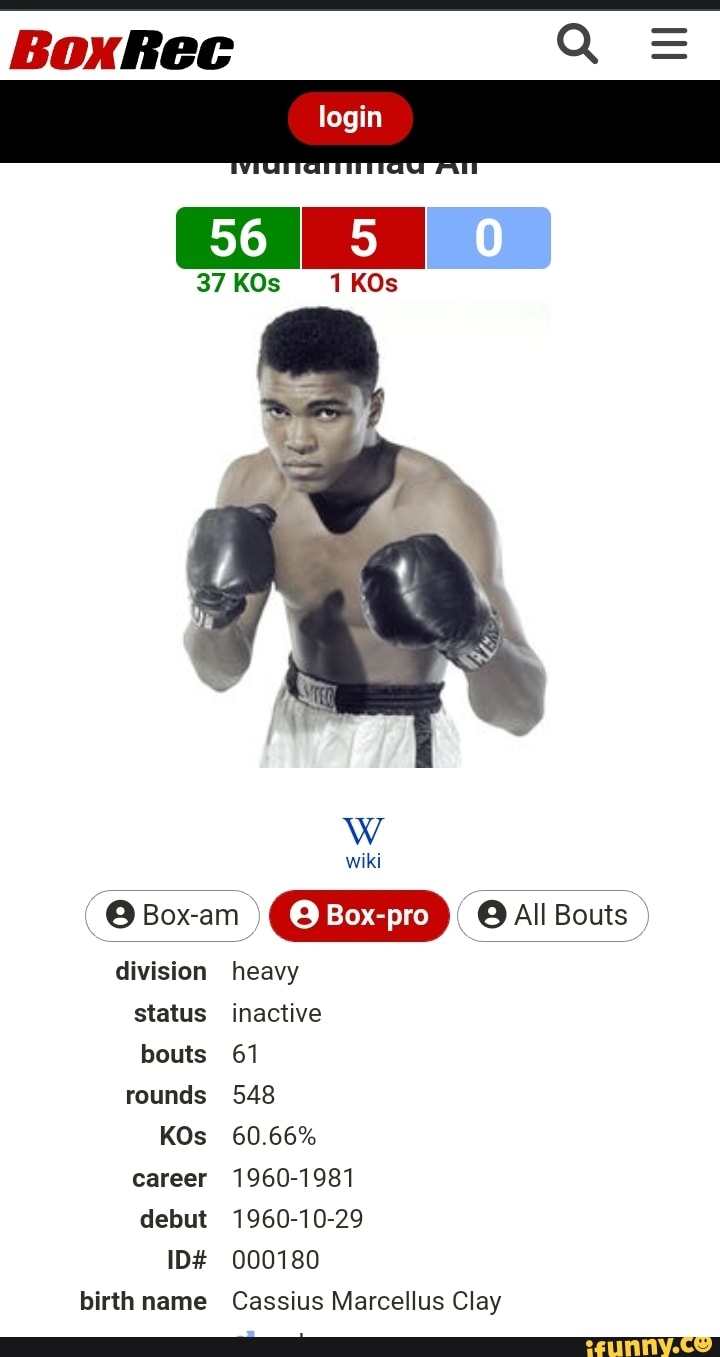The image size is (720, 1357).
Task: Open the Wikipedia W icon
Action: (363, 831)
